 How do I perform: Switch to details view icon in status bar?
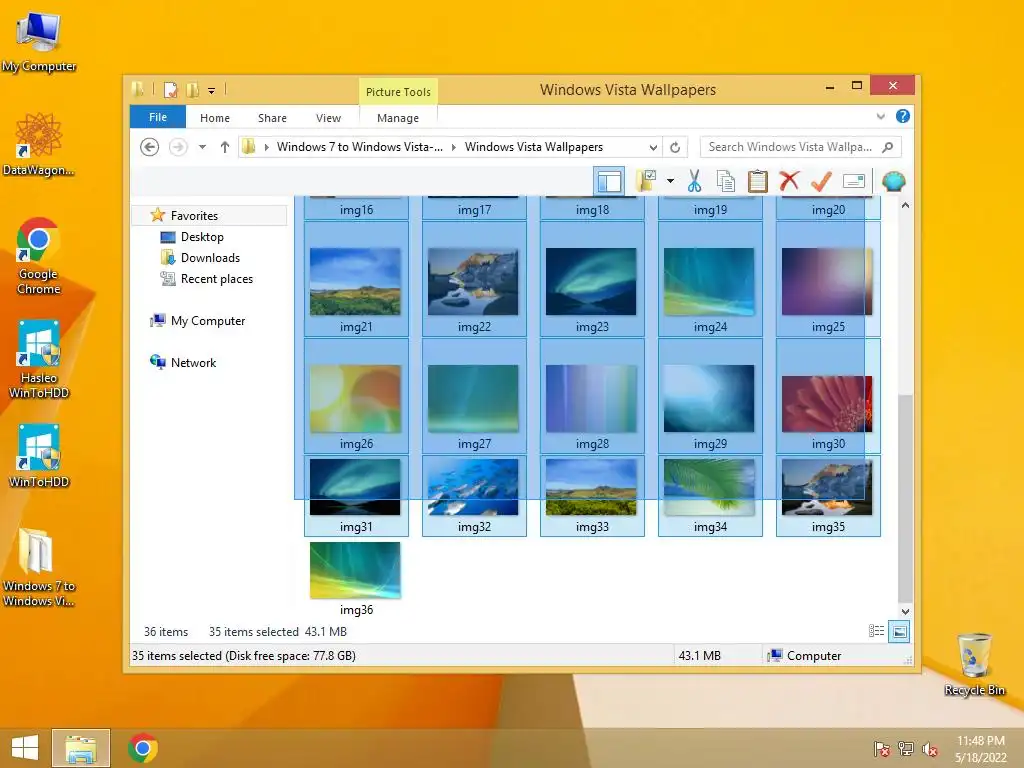[x=876, y=631]
